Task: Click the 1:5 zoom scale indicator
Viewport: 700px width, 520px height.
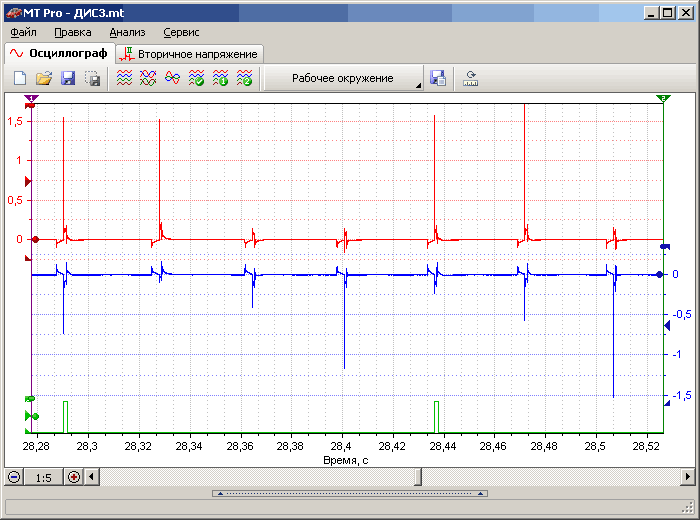Action: coord(44,477)
